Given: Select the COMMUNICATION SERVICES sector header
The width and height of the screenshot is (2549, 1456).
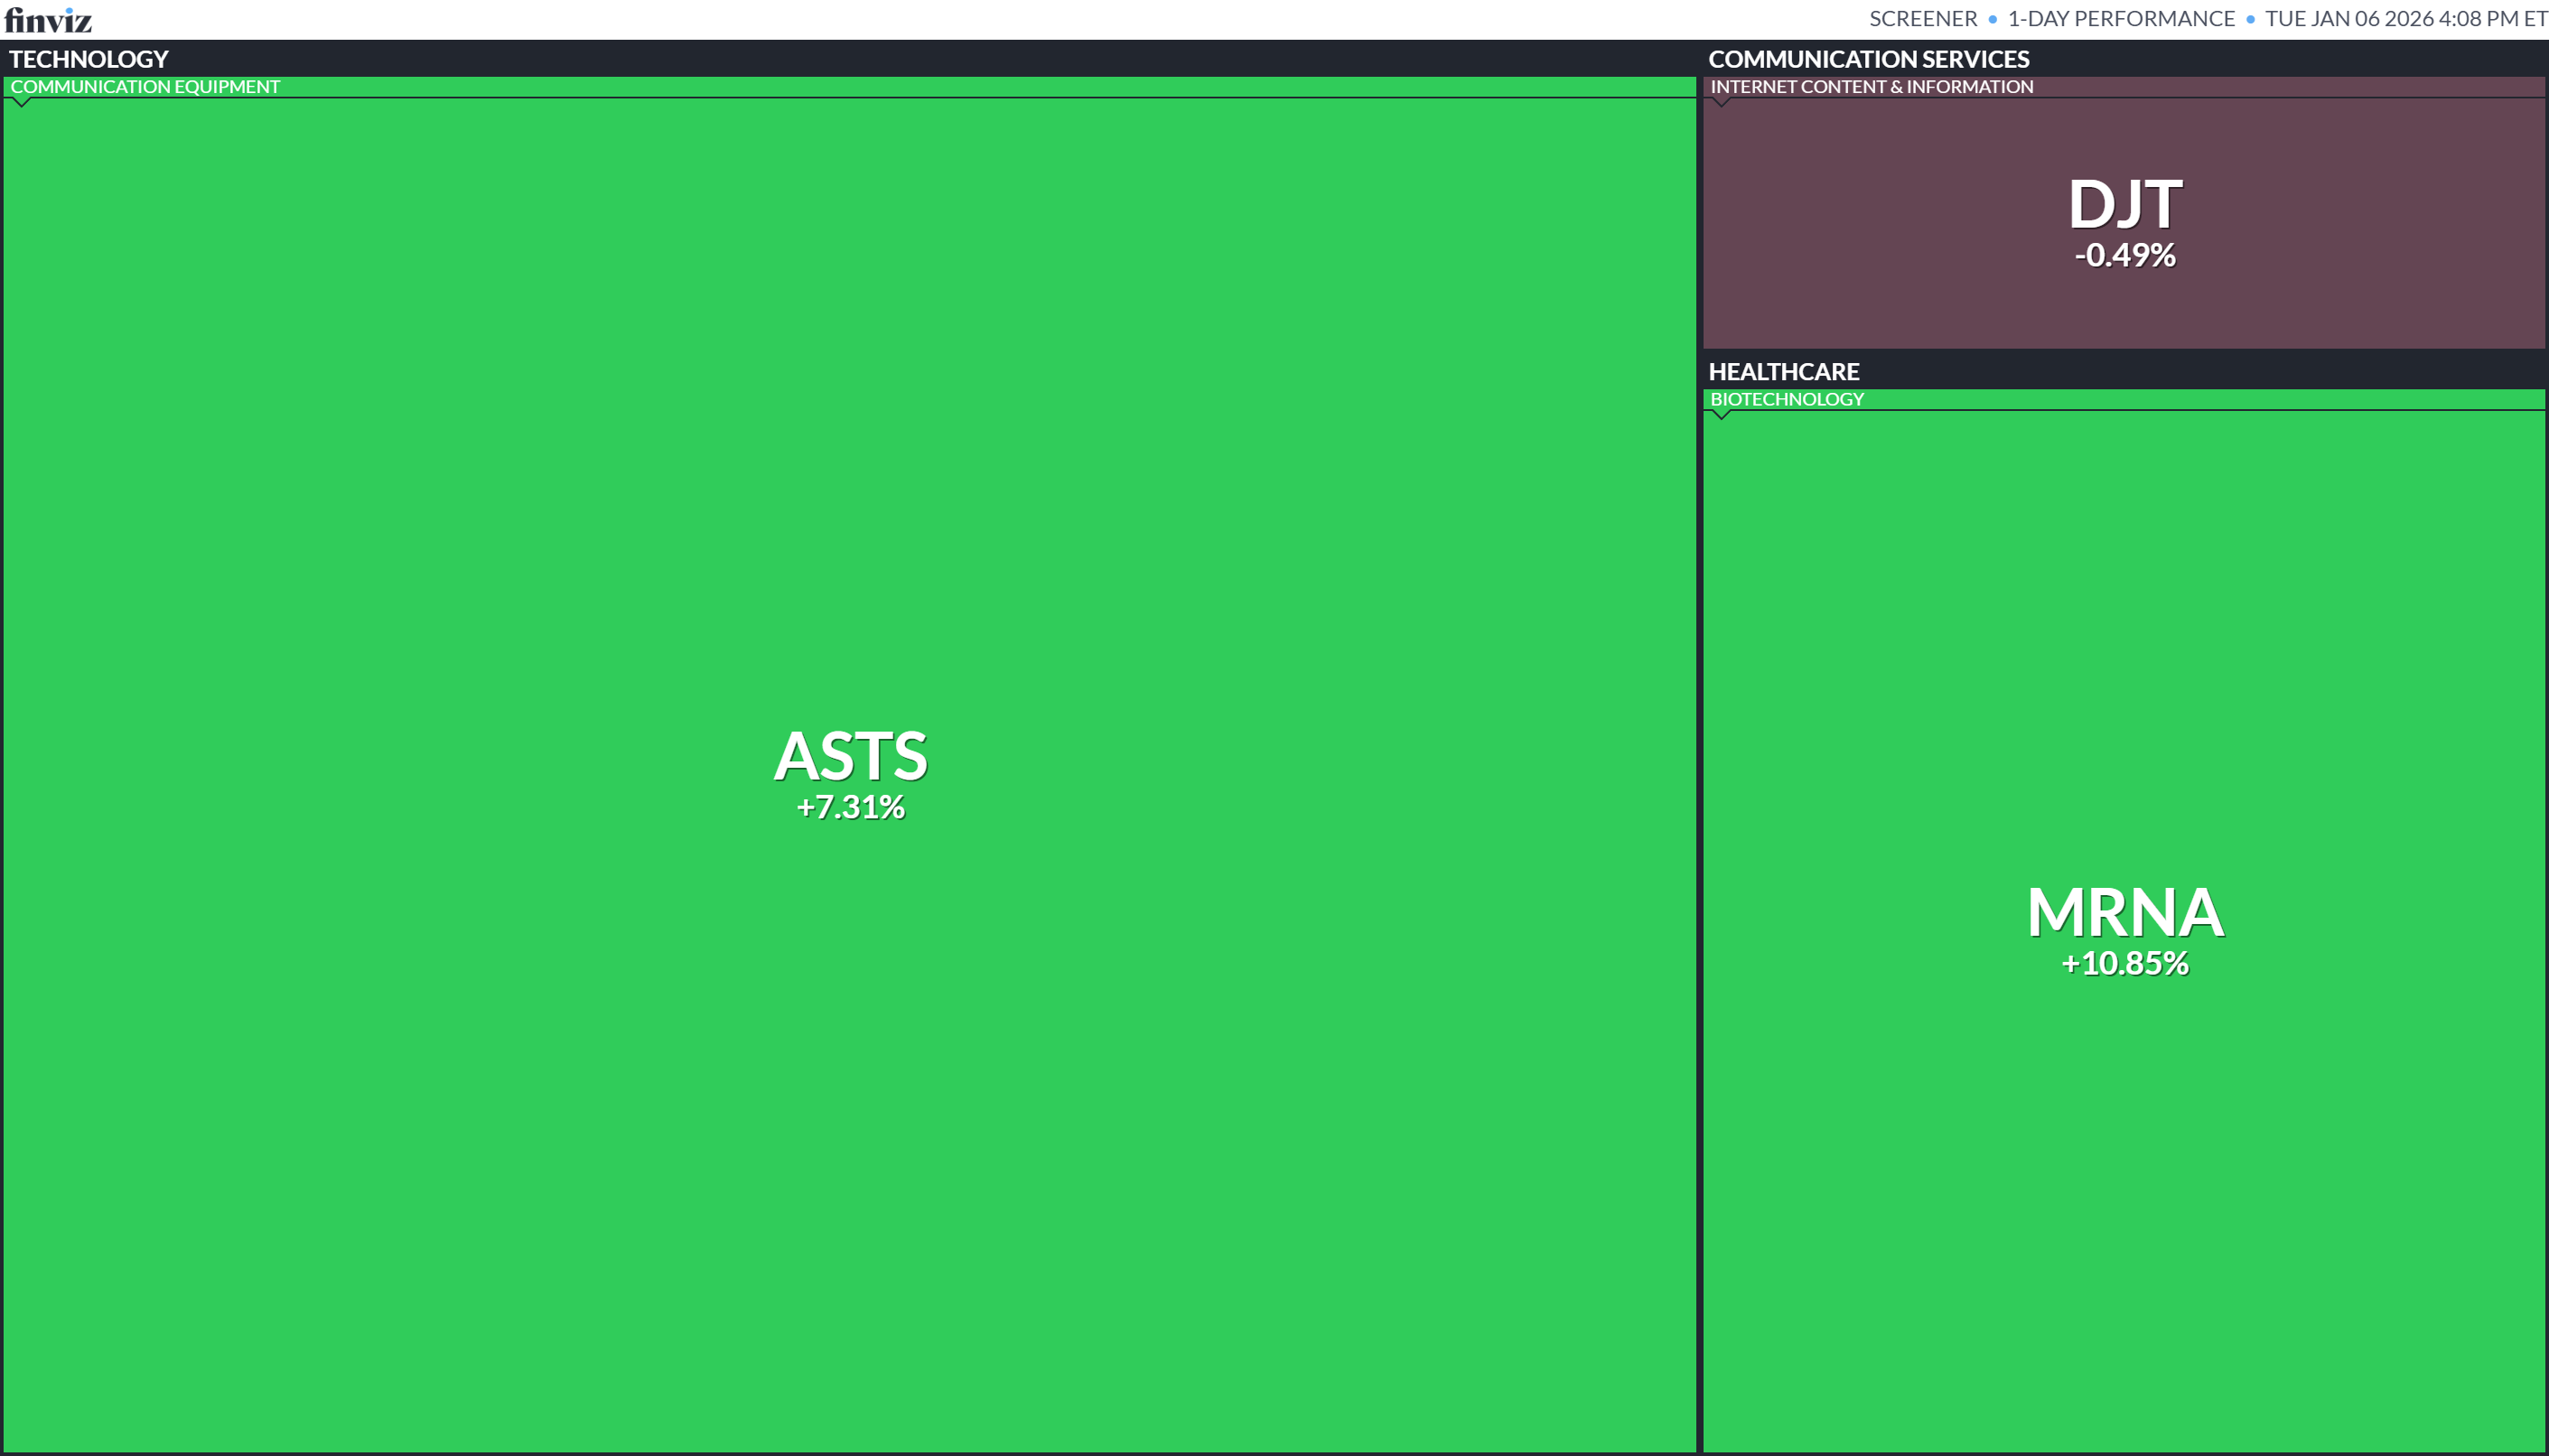Looking at the screenshot, I should pyautogui.click(x=1868, y=59).
